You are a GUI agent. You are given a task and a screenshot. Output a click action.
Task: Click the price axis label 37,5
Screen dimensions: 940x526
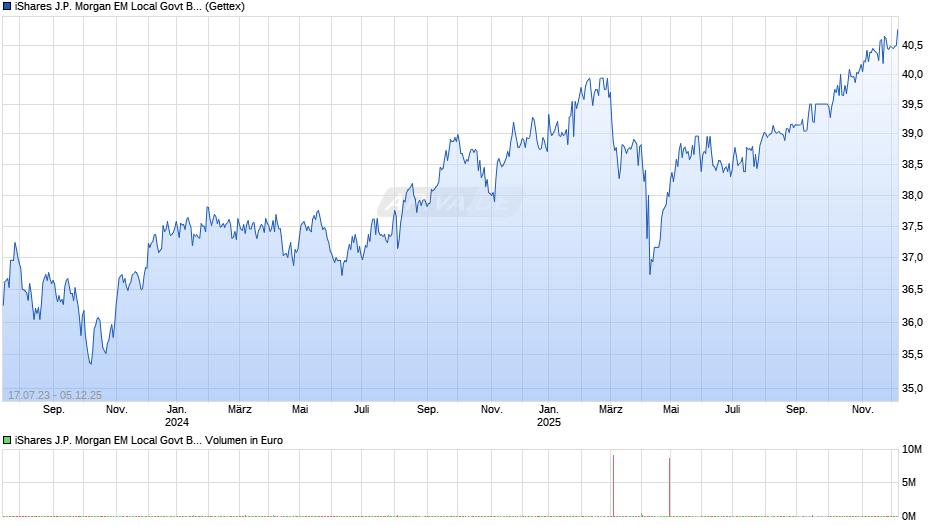pyautogui.click(x=912, y=227)
